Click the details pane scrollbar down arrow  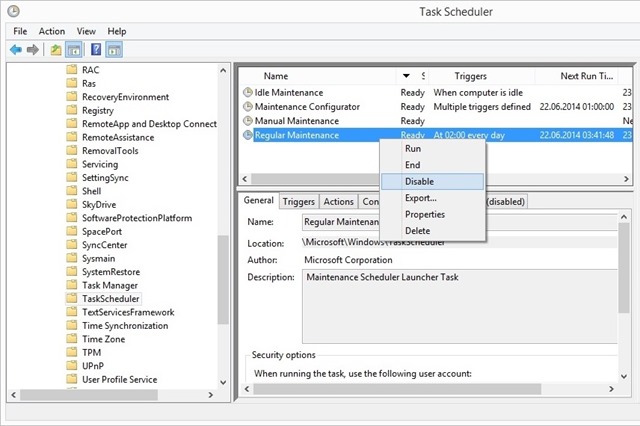coord(624,376)
